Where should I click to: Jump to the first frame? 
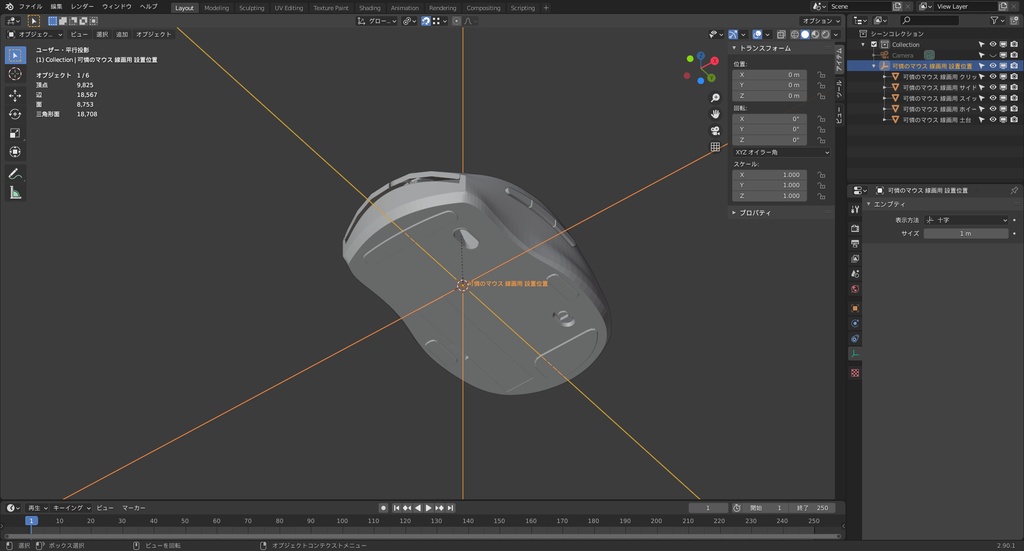coord(396,508)
